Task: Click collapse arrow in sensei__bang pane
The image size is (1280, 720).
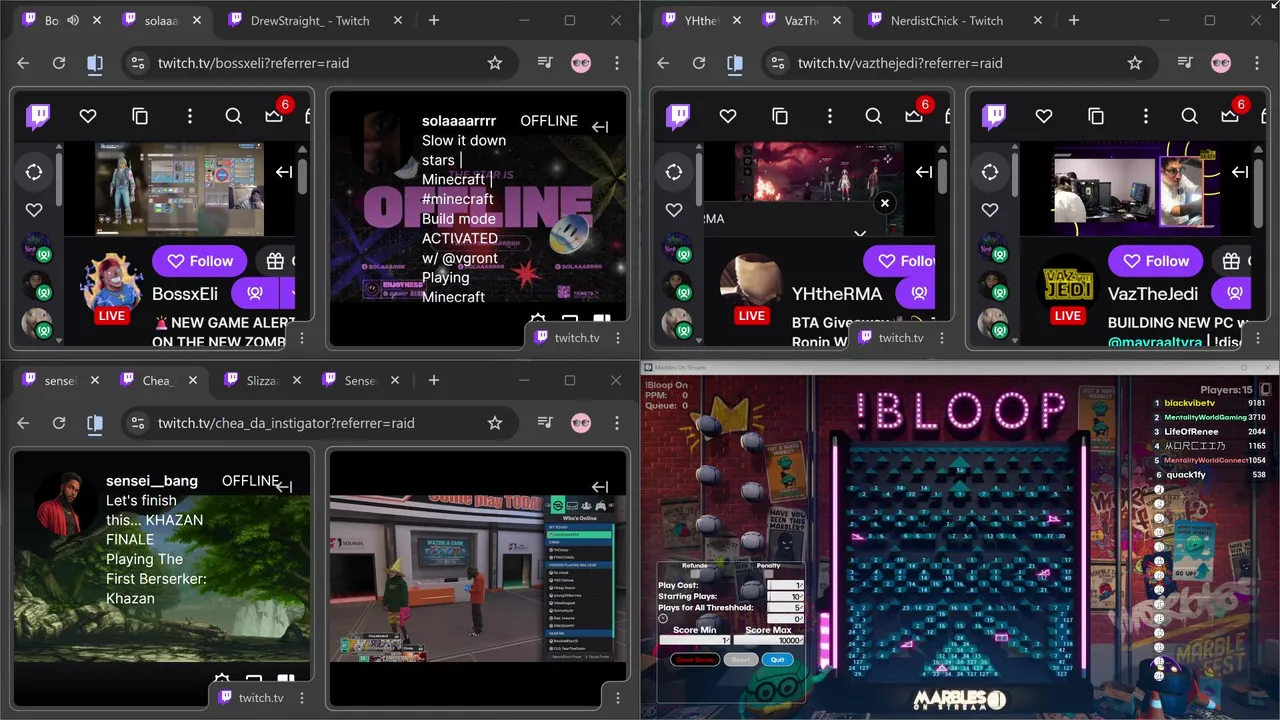Action: coord(284,487)
